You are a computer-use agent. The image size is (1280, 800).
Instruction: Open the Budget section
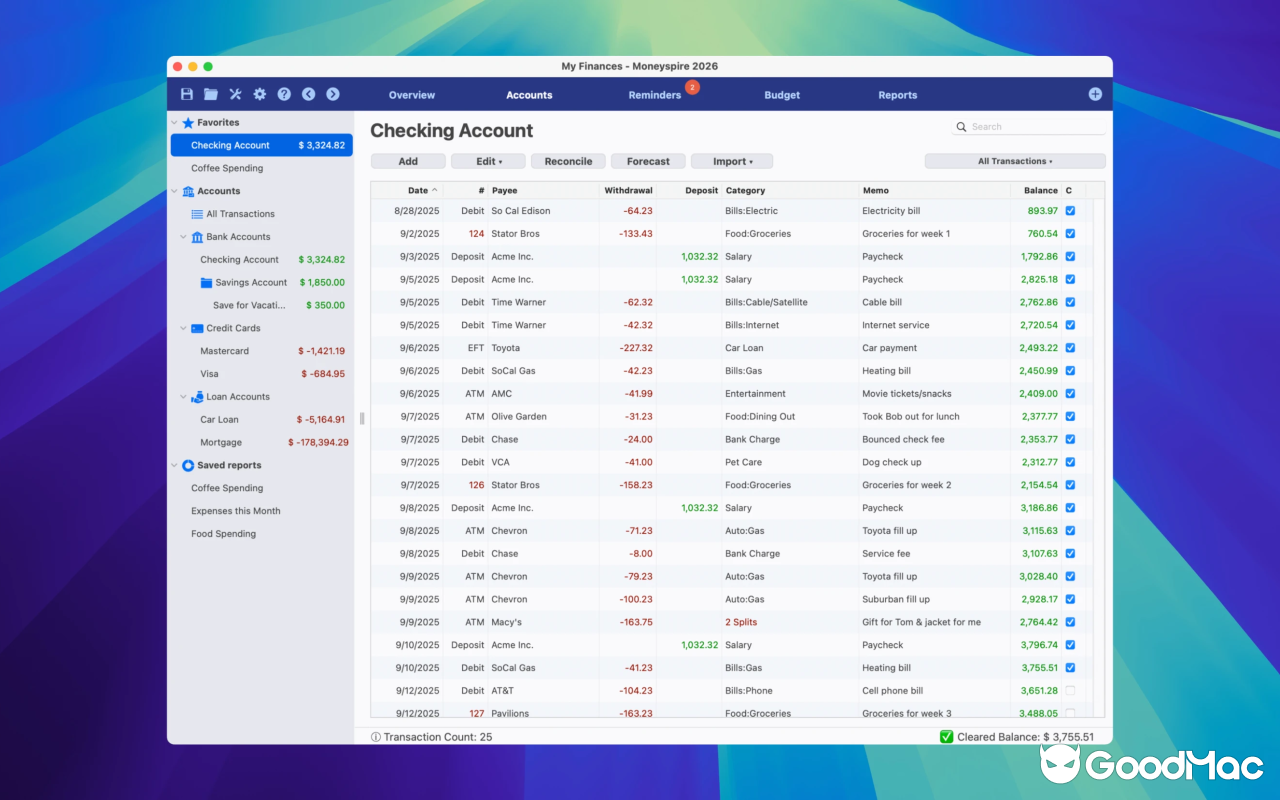click(x=782, y=95)
